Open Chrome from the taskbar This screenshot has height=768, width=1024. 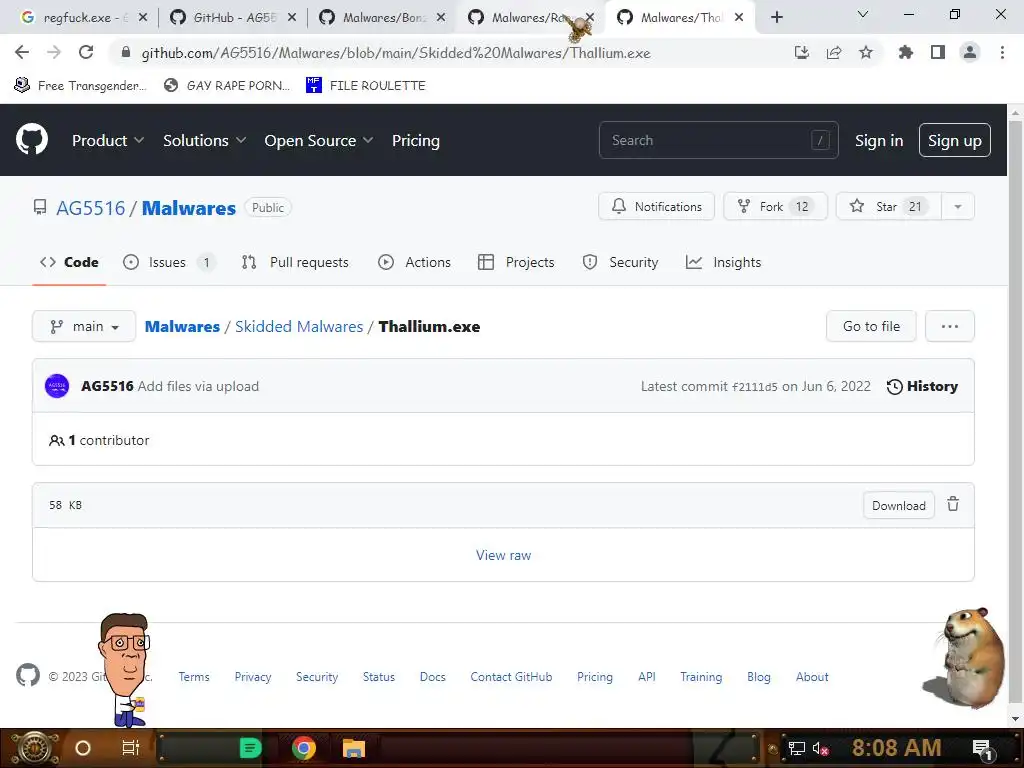(304, 748)
